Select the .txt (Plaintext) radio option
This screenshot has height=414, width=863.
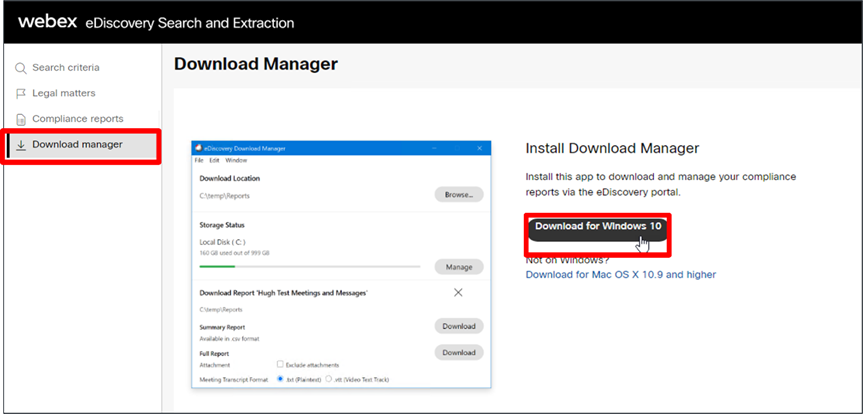pos(281,379)
